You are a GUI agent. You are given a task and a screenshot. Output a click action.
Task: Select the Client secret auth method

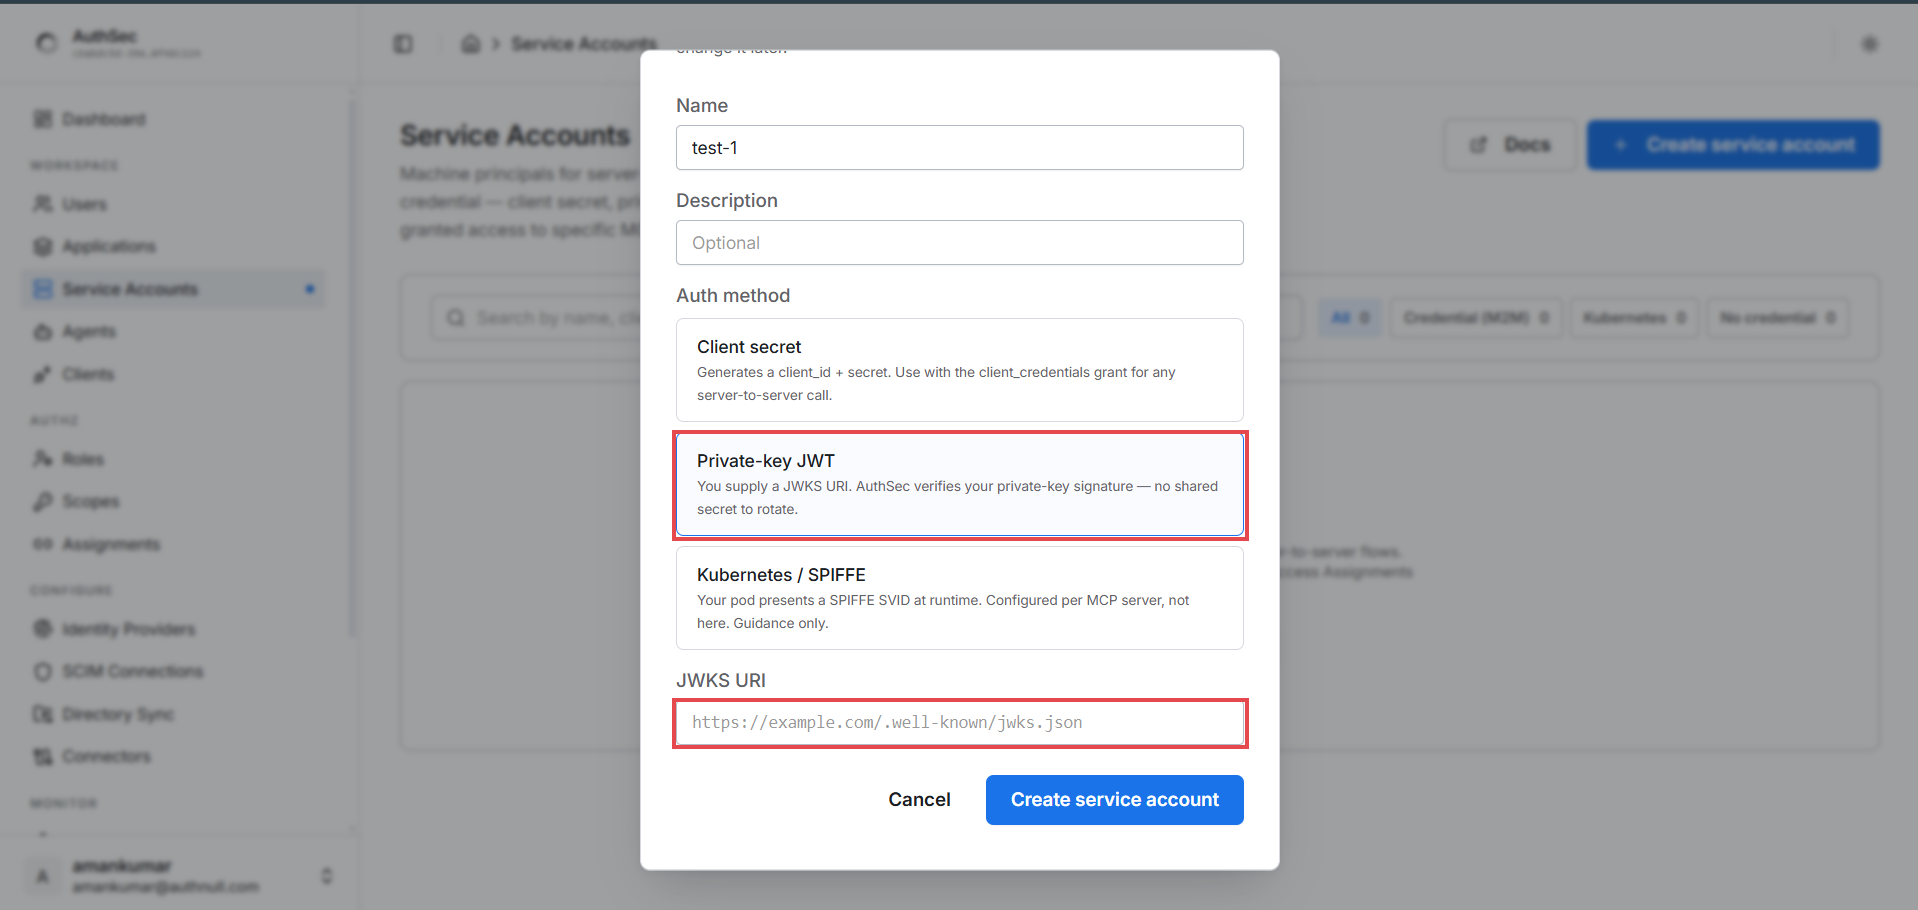[x=959, y=370]
